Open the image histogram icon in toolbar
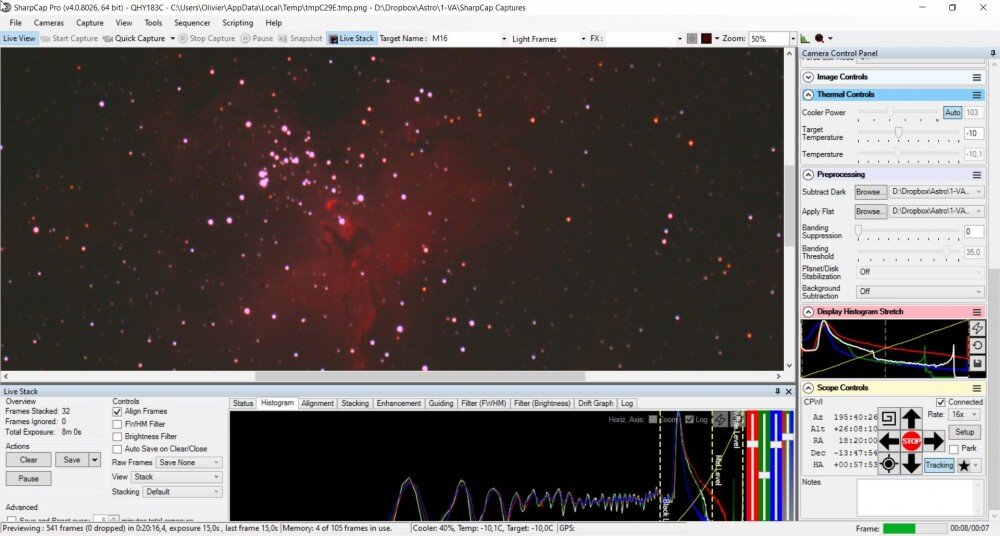 coord(805,38)
